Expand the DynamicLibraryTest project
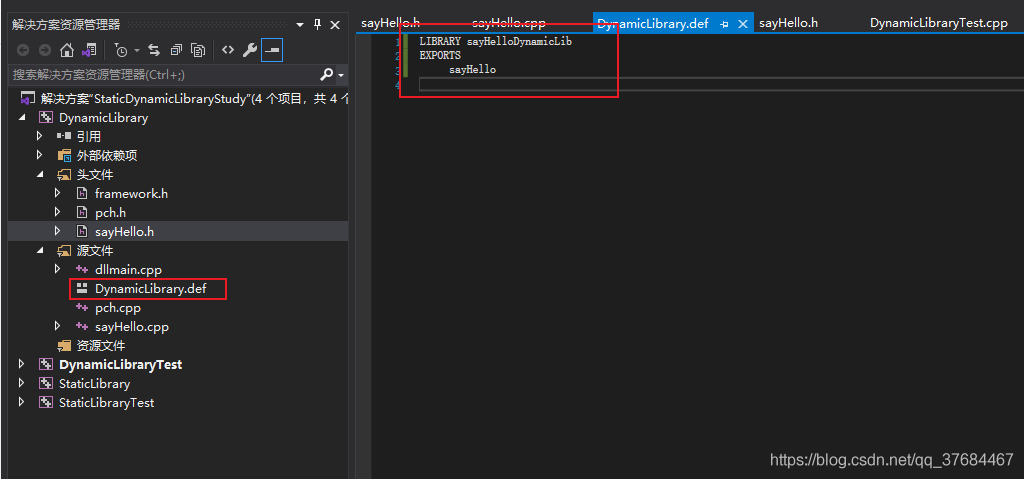 22,364
